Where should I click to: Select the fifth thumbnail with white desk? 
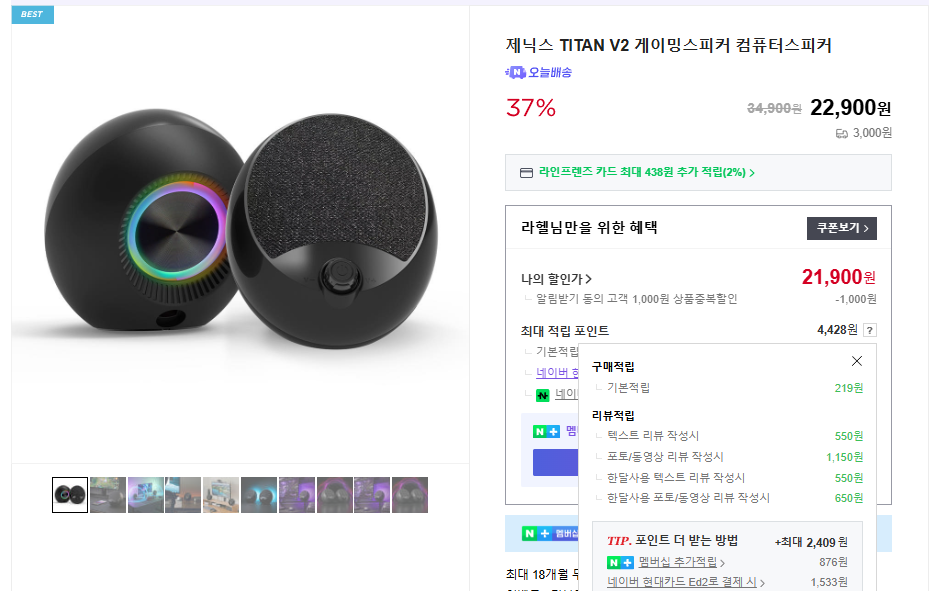click(x=221, y=495)
